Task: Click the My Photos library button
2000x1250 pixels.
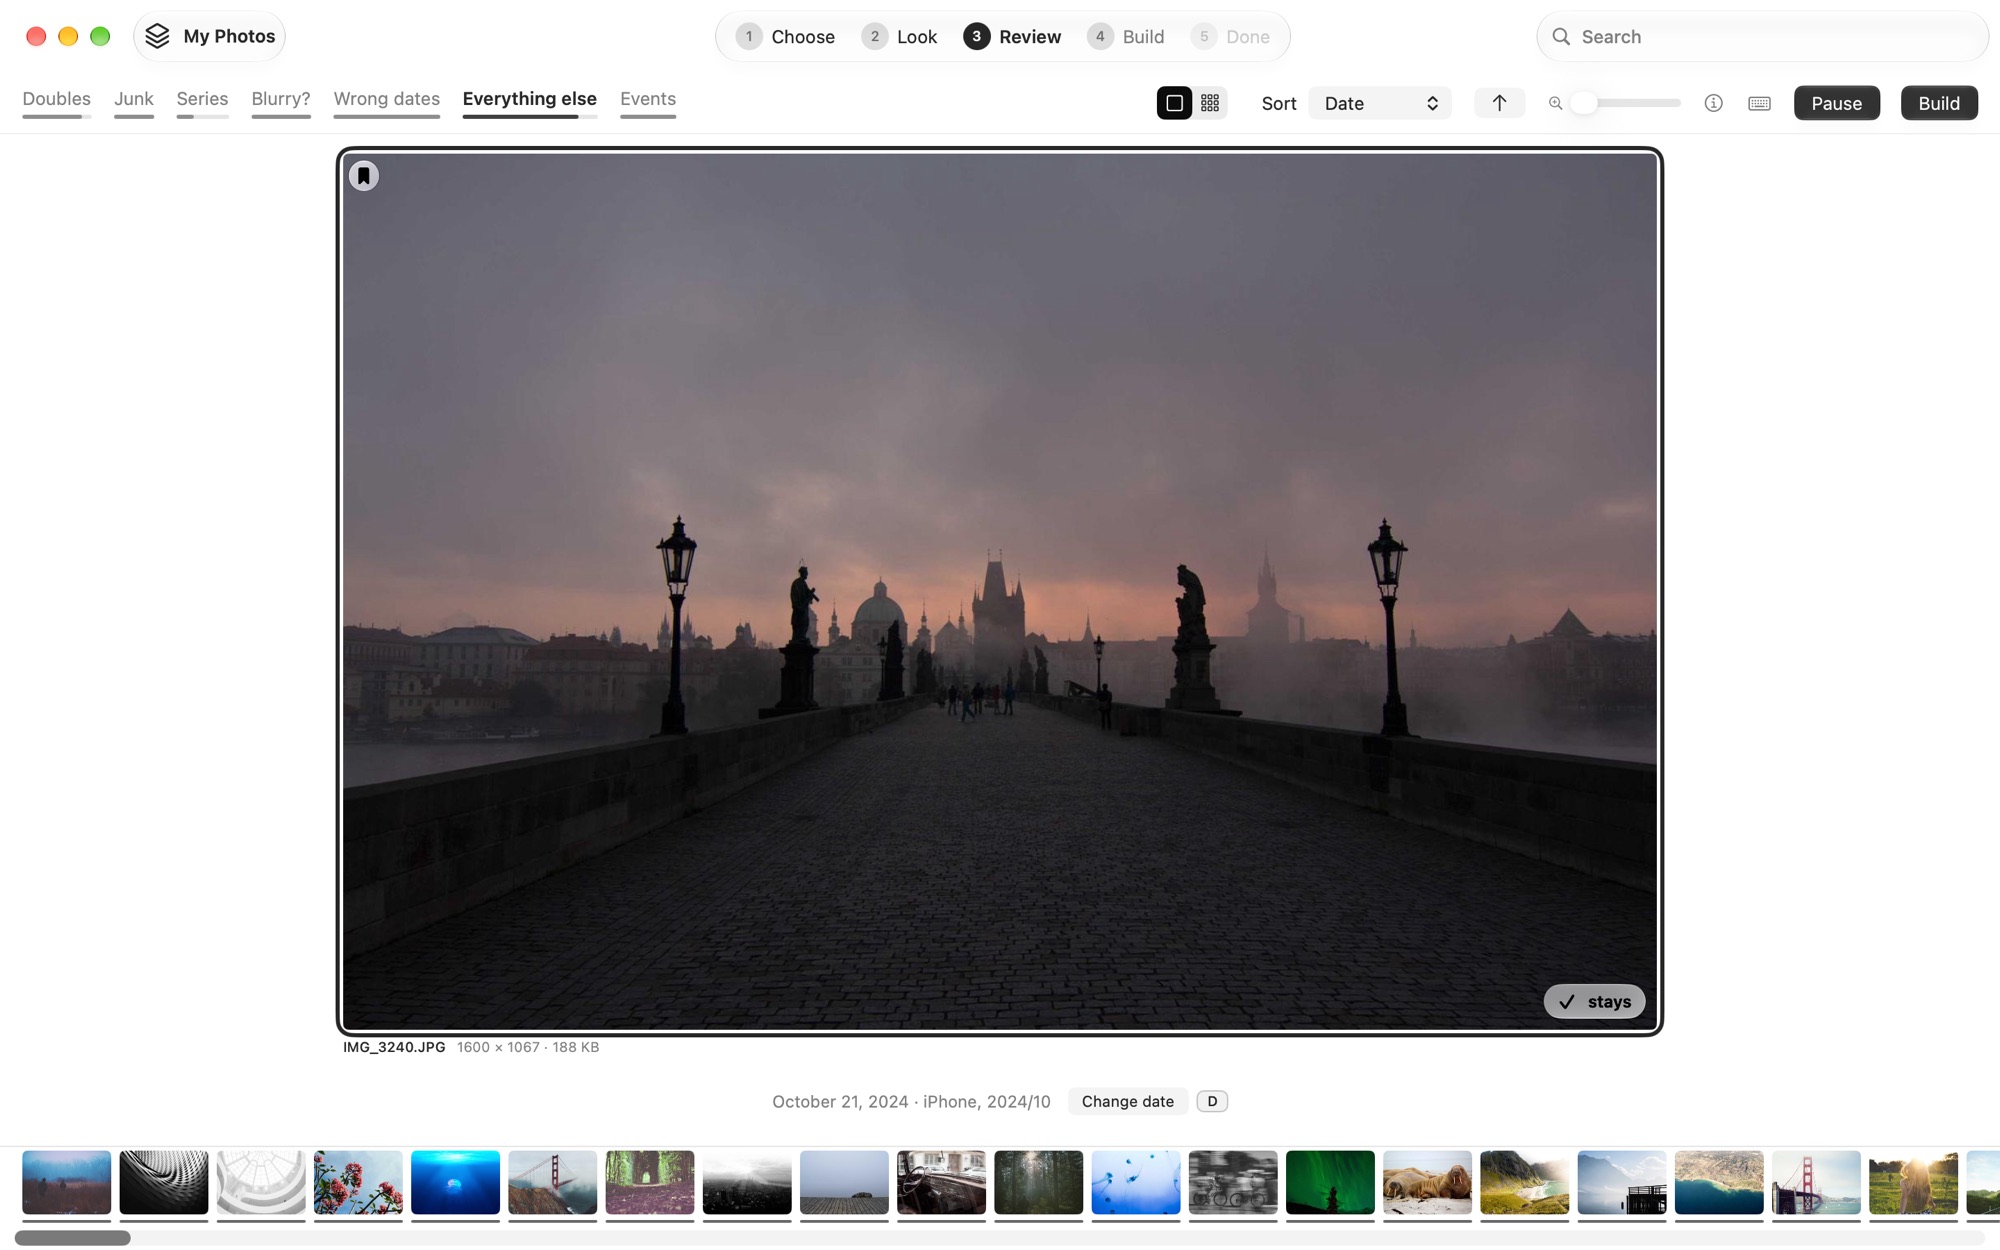Action: coord(209,36)
